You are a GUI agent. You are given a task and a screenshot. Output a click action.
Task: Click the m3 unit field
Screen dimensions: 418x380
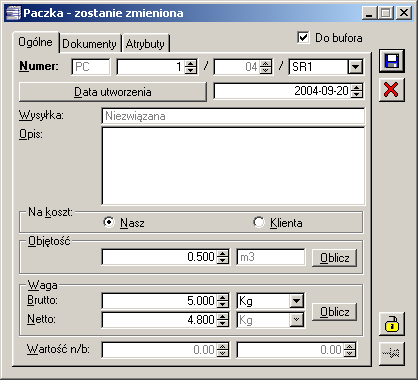tap(271, 257)
